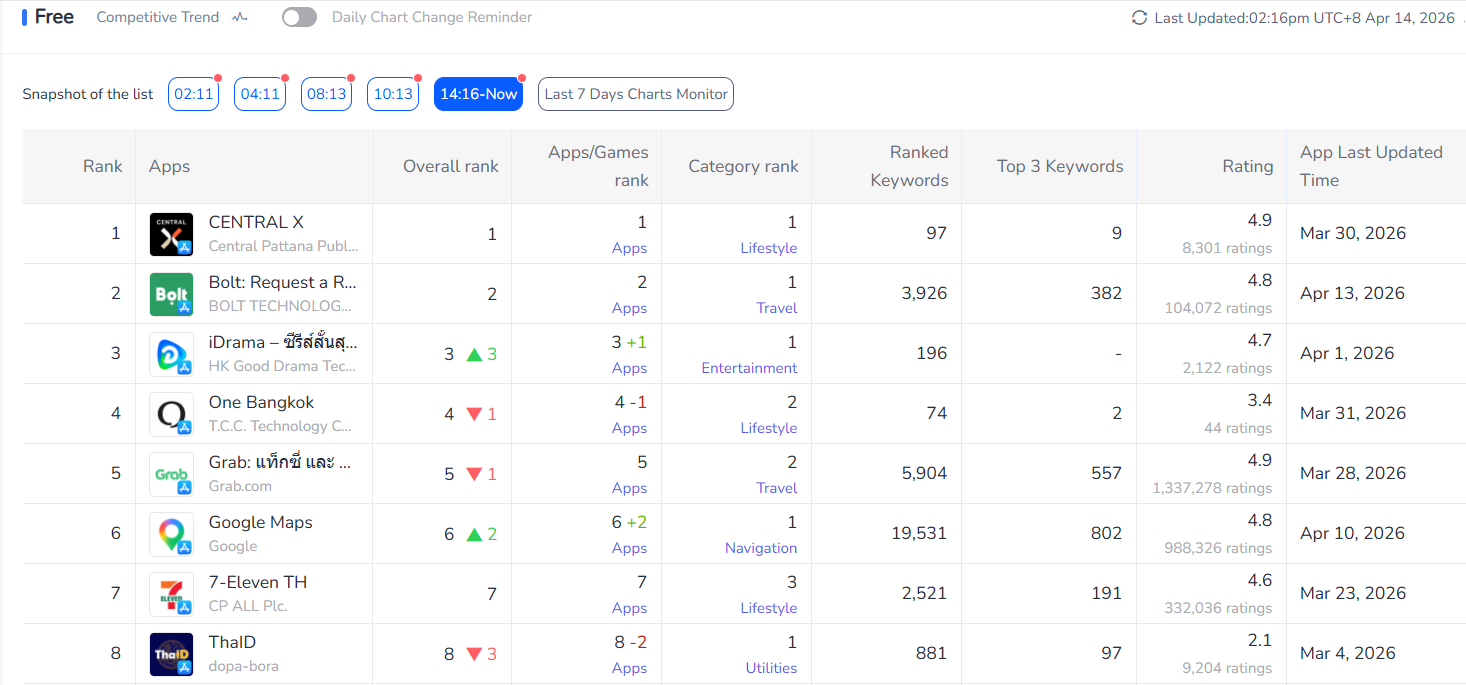1466x685 pixels.
Task: Select the One Bangkok app icon
Action: [171, 413]
